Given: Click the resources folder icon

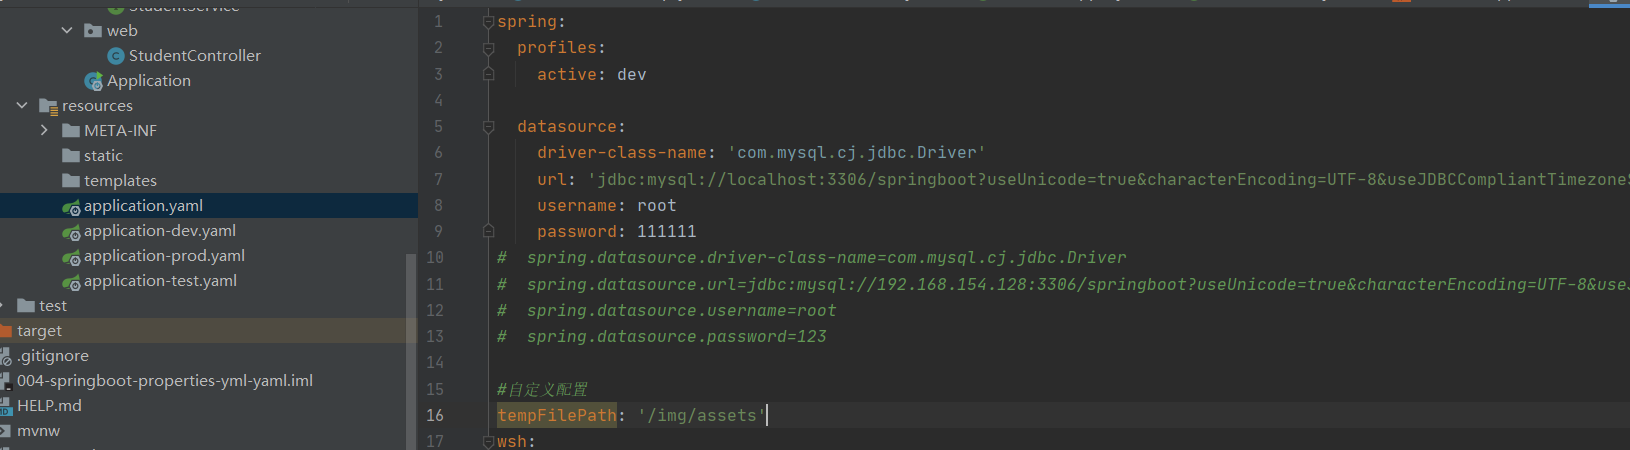Looking at the screenshot, I should point(48,106).
